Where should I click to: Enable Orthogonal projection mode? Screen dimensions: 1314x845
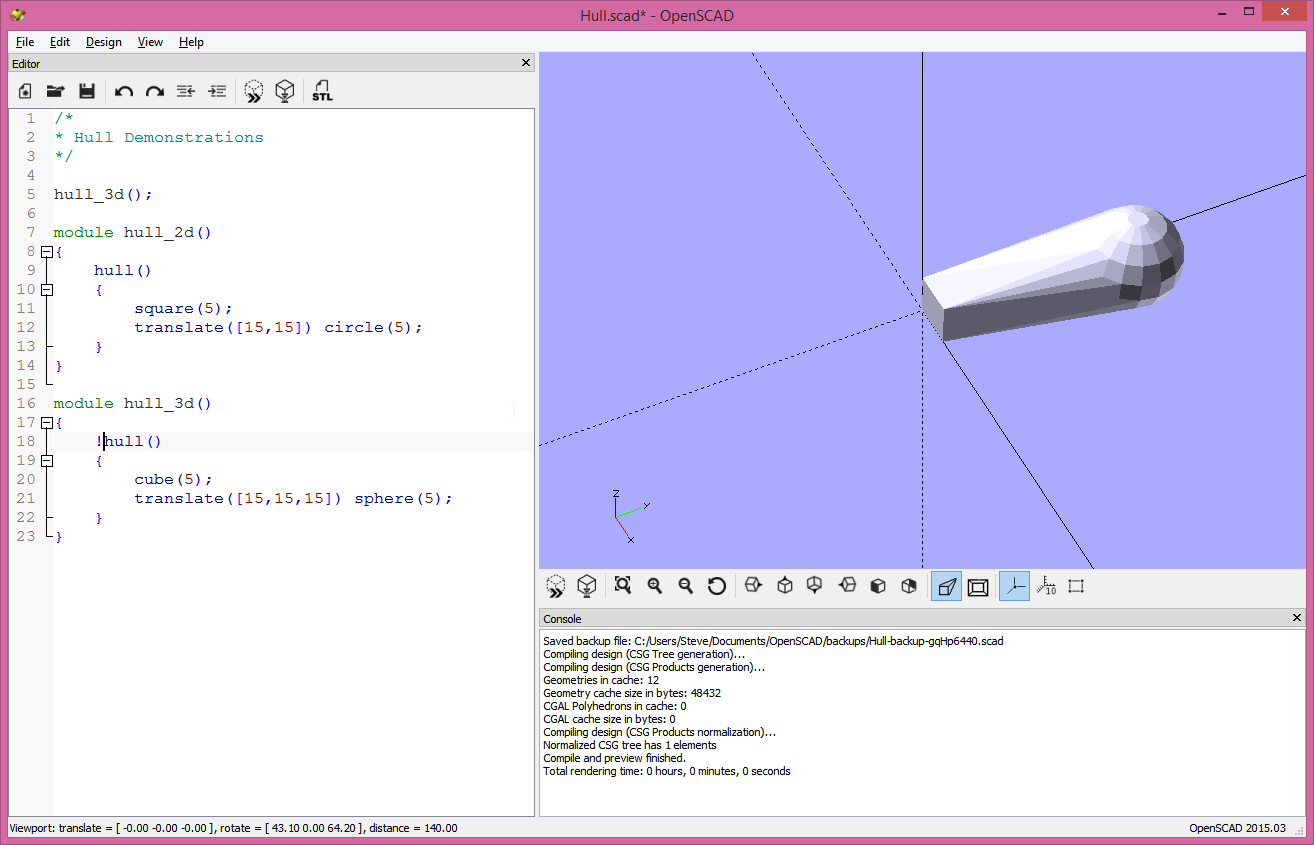[x=977, y=586]
